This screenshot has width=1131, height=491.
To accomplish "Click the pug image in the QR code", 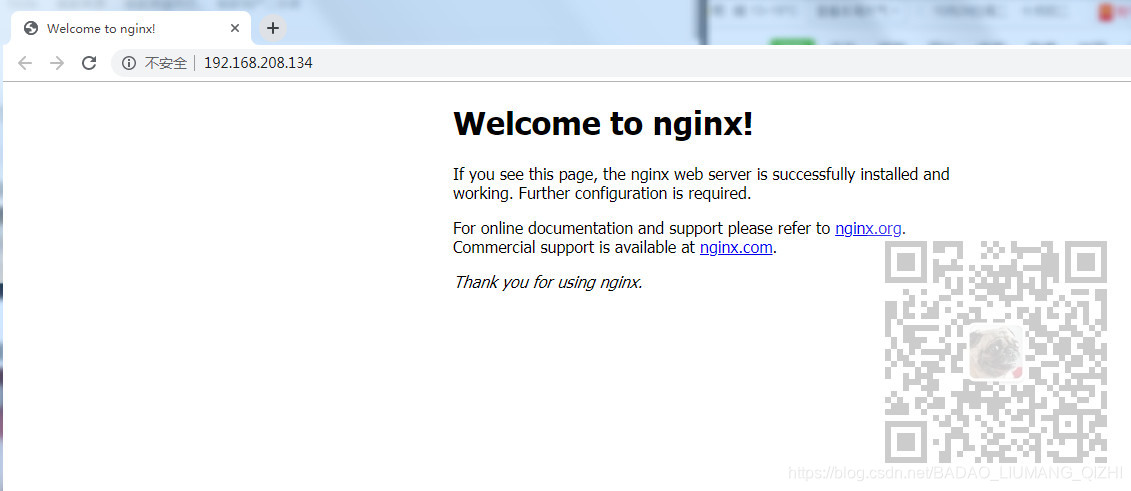I will [995, 352].
